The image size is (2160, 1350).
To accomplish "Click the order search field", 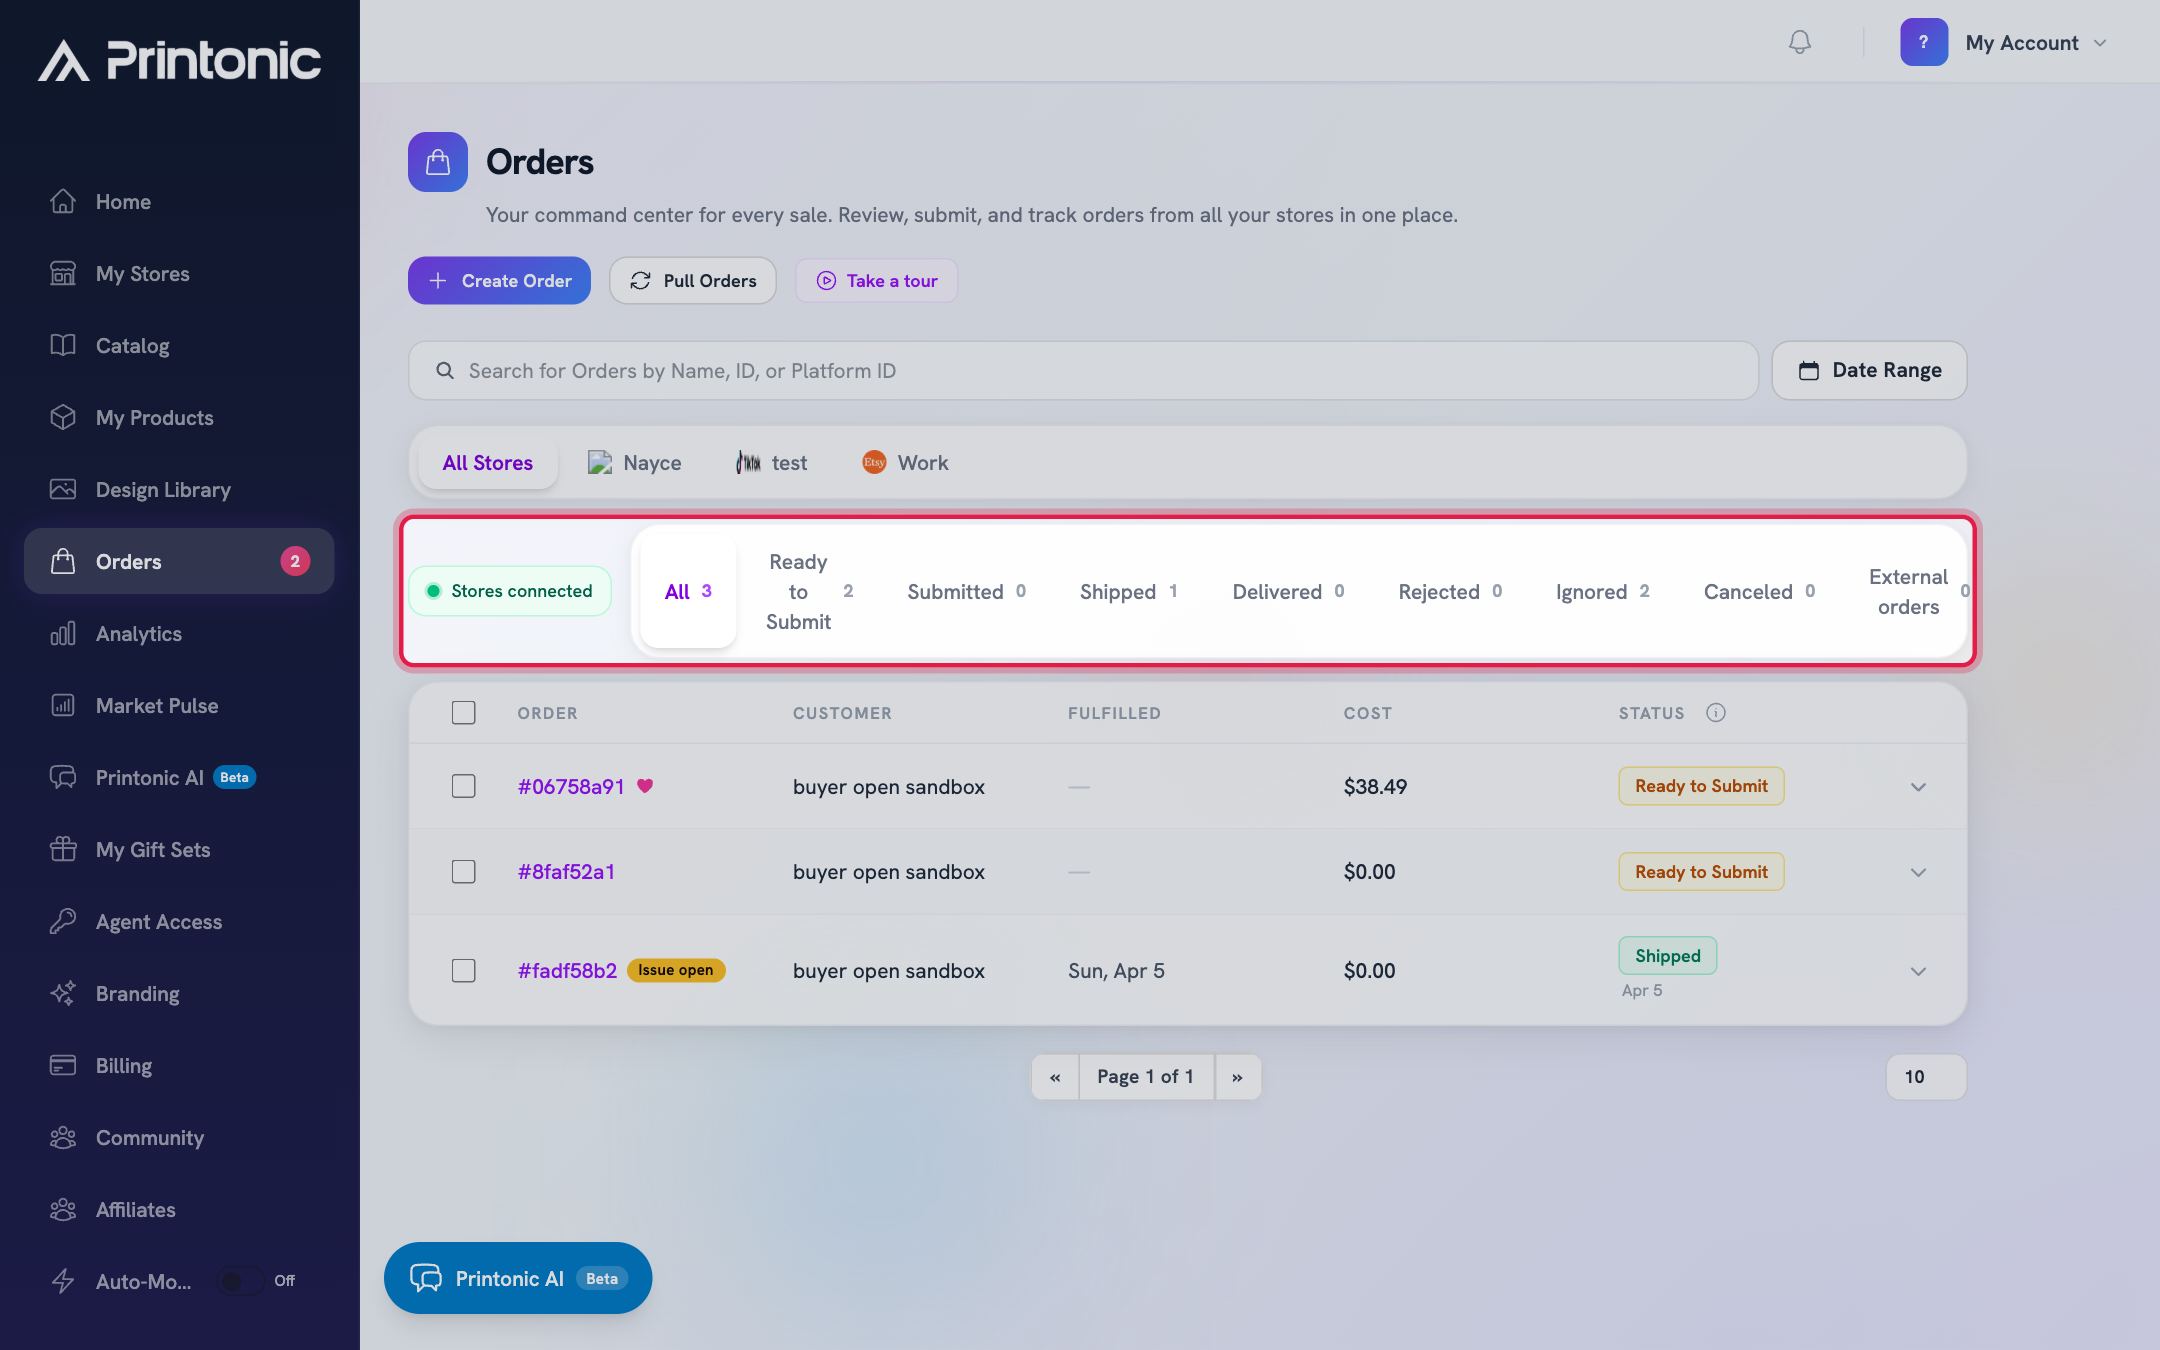I will (x=1083, y=371).
